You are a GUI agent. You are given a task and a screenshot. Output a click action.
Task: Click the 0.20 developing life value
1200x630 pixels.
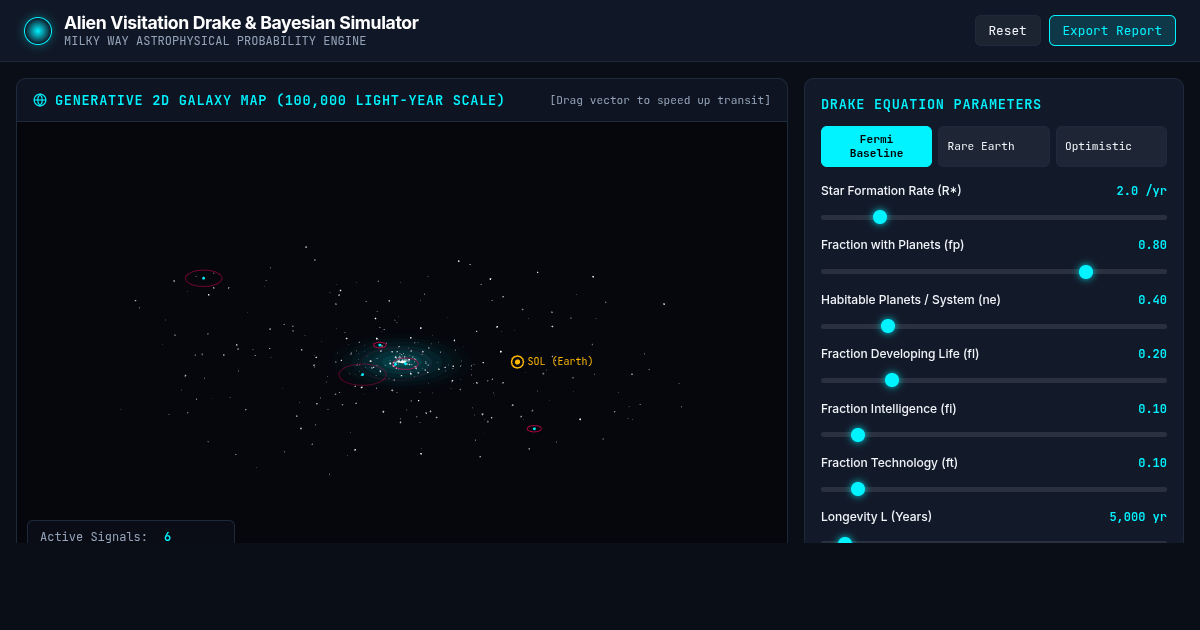coord(1152,354)
